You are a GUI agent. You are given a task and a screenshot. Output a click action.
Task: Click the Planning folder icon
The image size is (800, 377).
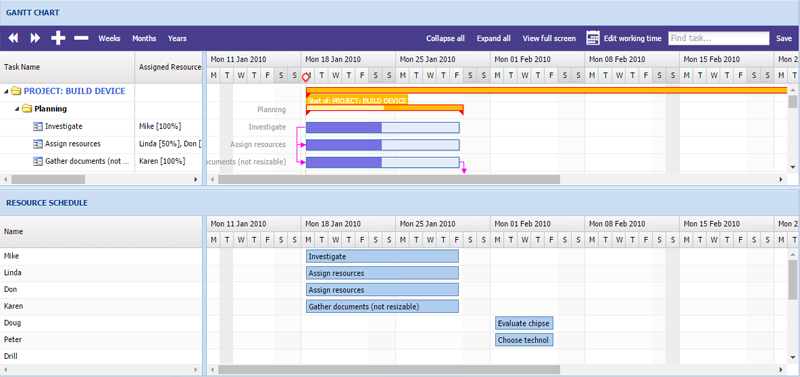(27, 109)
